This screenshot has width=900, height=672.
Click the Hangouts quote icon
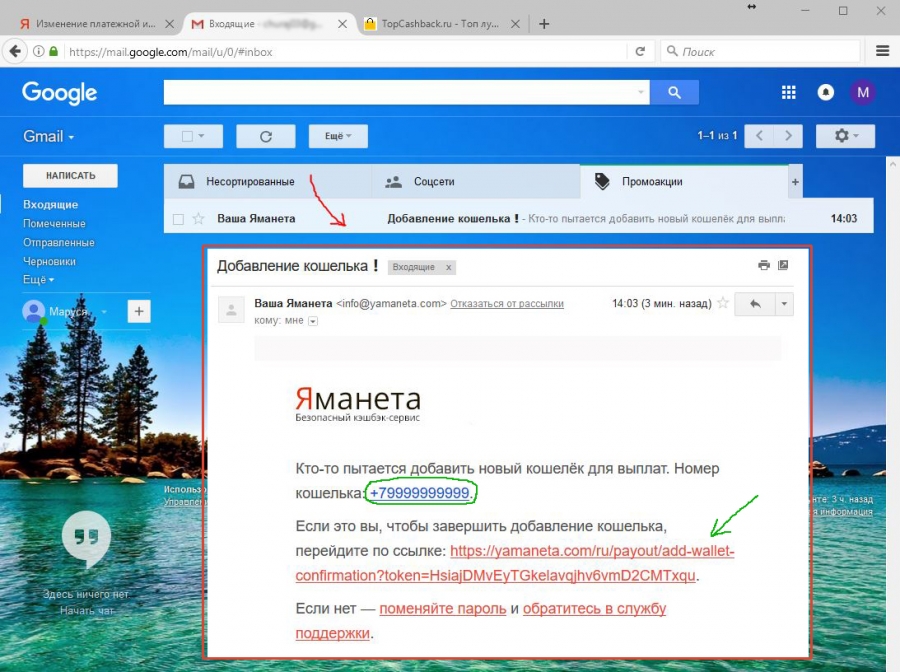coord(86,538)
